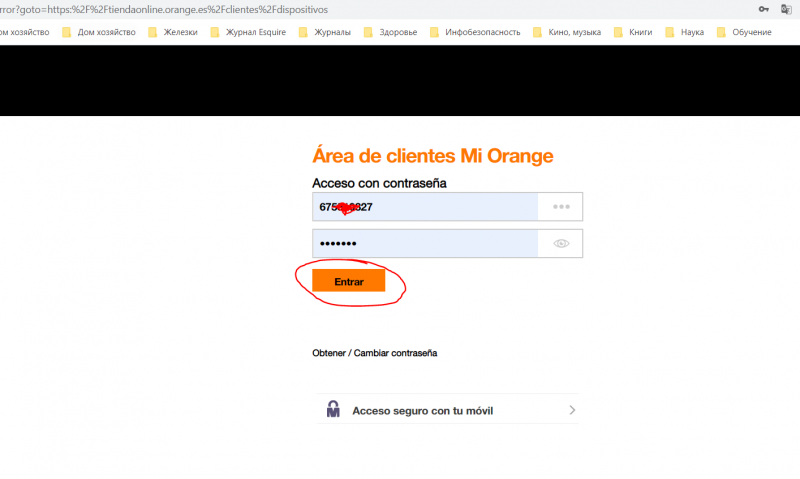Open the Obtener / Cambiar contraseña link
This screenshot has height=479, width=800.
coord(374,353)
